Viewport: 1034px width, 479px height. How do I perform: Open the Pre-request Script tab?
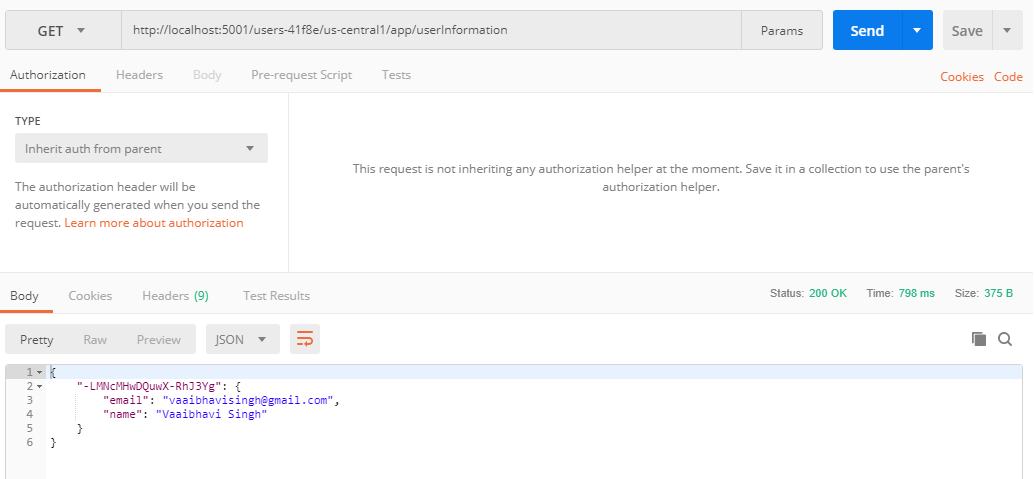301,75
